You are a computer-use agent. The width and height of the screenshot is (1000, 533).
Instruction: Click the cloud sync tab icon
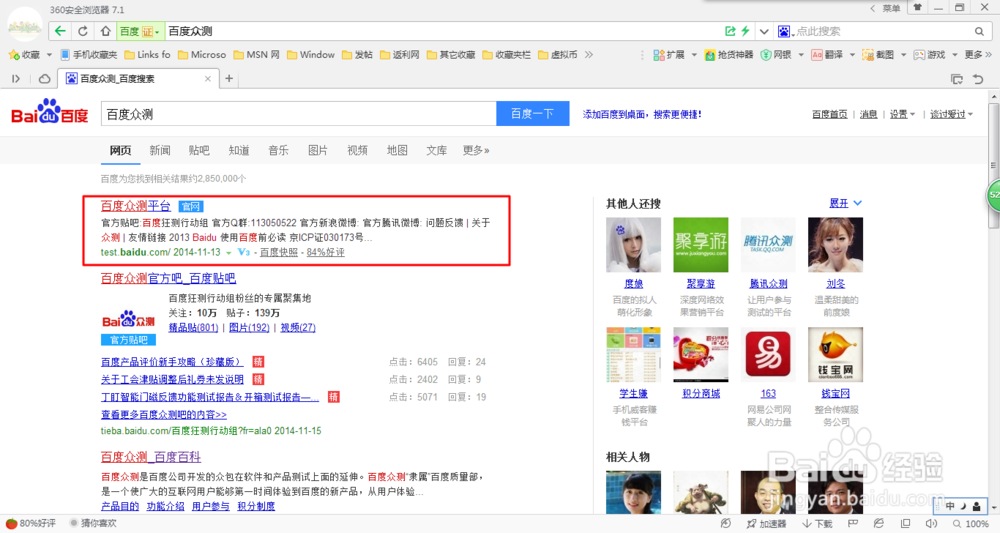[x=45, y=78]
